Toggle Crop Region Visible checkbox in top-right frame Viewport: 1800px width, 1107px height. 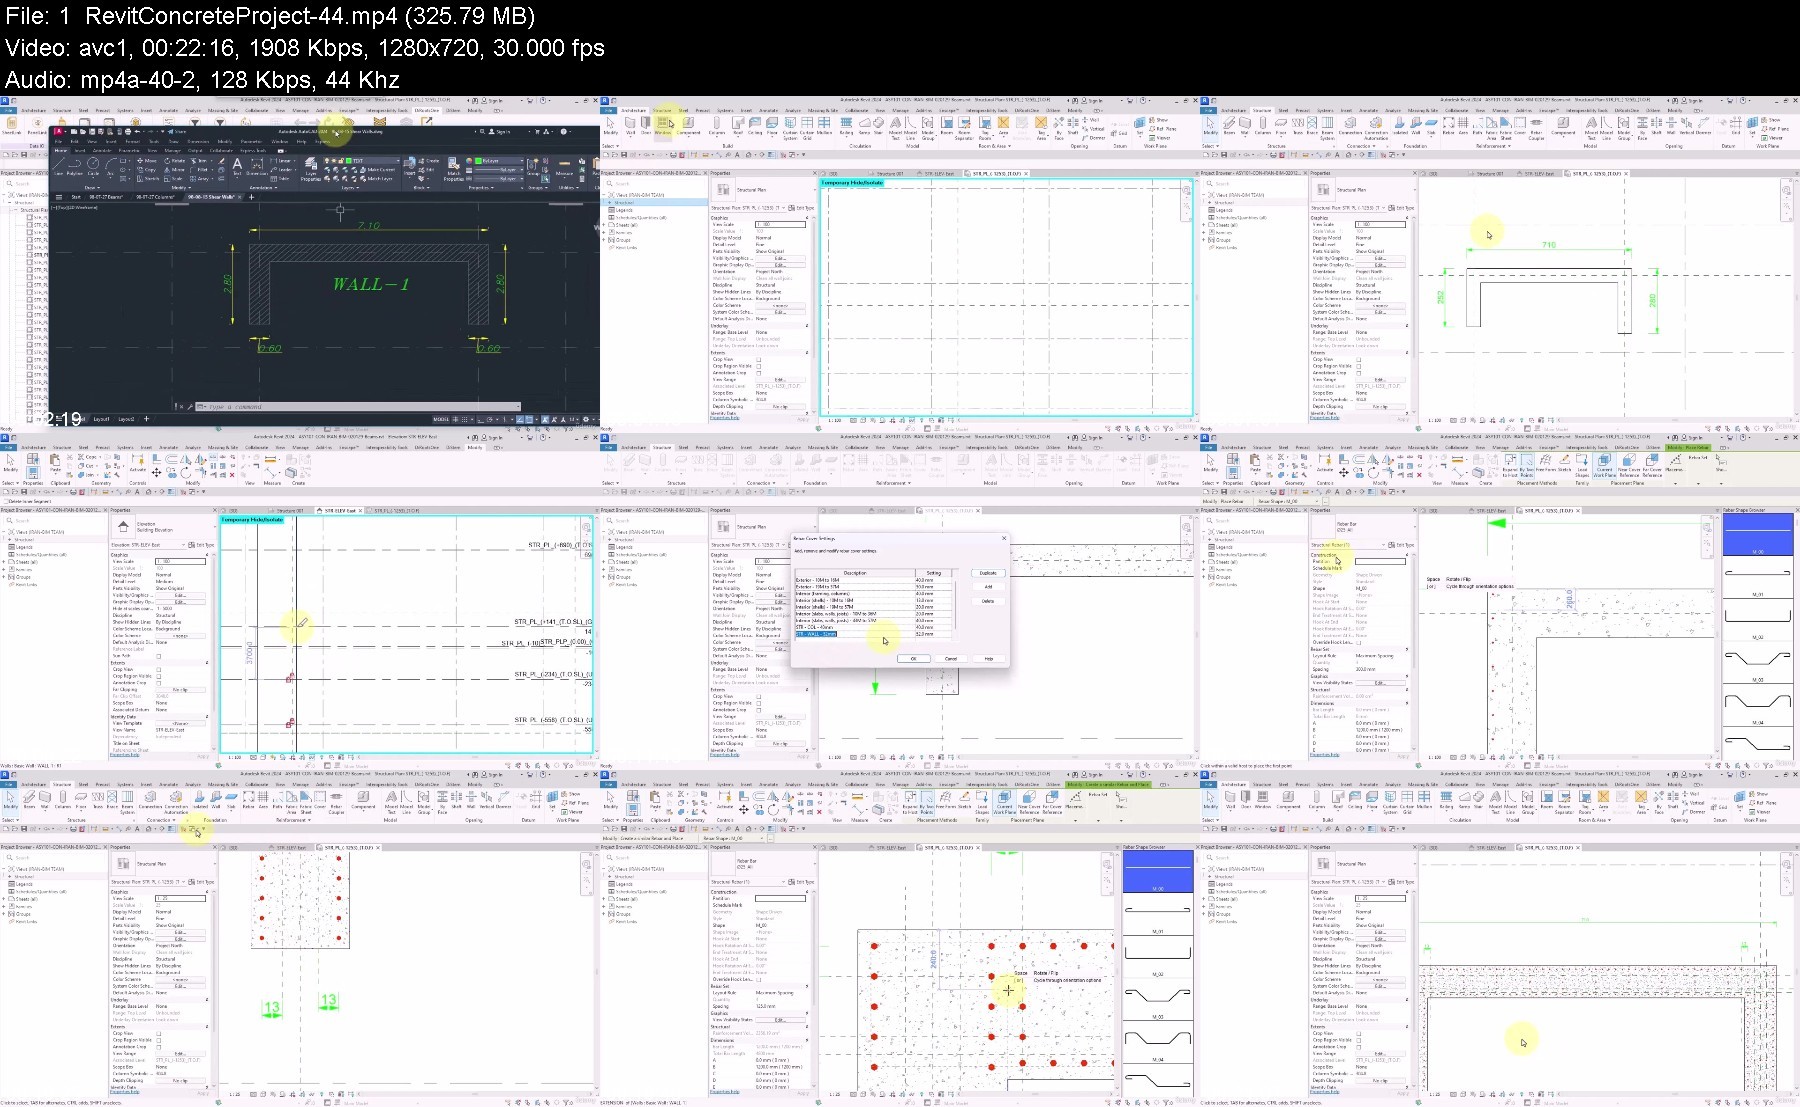coord(1359,366)
